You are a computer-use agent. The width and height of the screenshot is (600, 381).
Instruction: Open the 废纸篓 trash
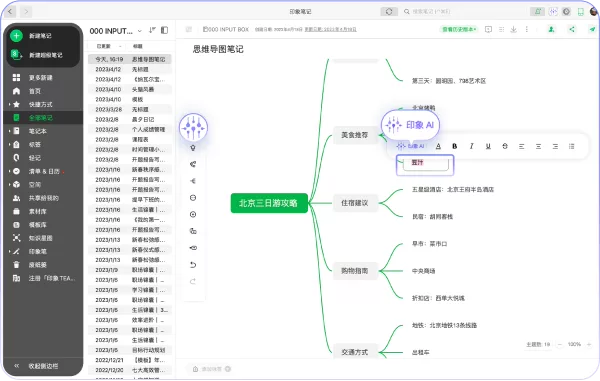point(38,265)
